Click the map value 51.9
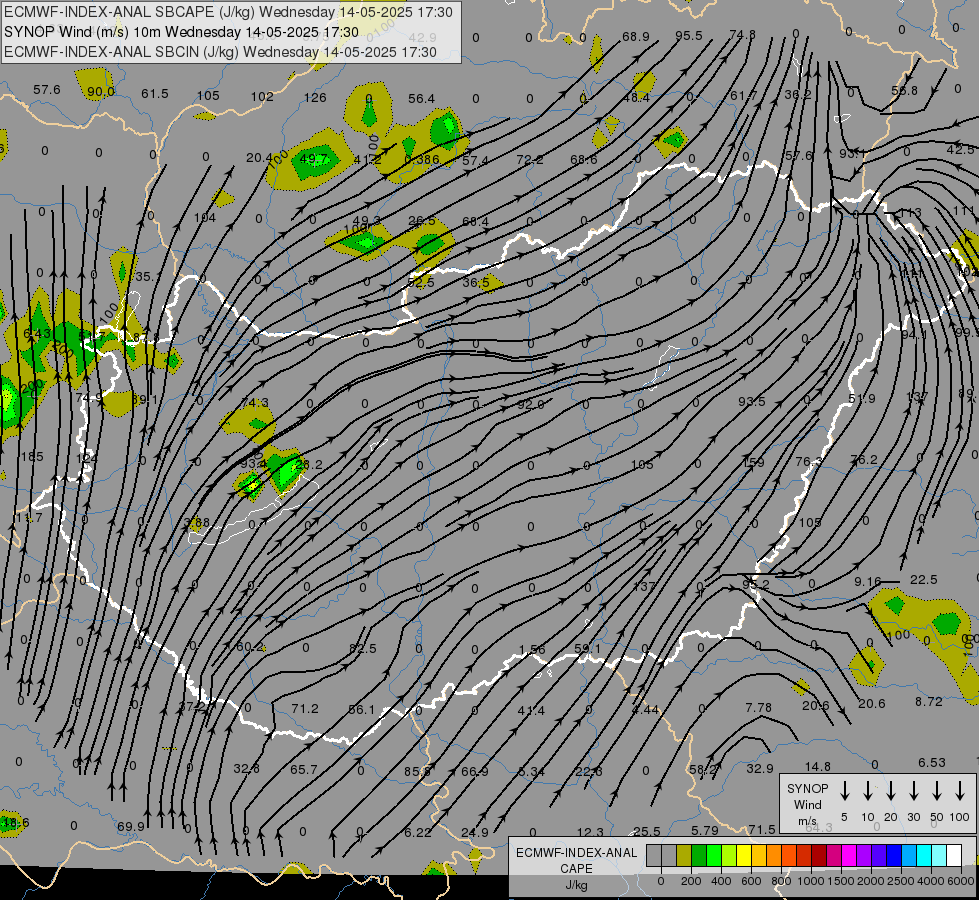The width and height of the screenshot is (979, 900). 862,398
